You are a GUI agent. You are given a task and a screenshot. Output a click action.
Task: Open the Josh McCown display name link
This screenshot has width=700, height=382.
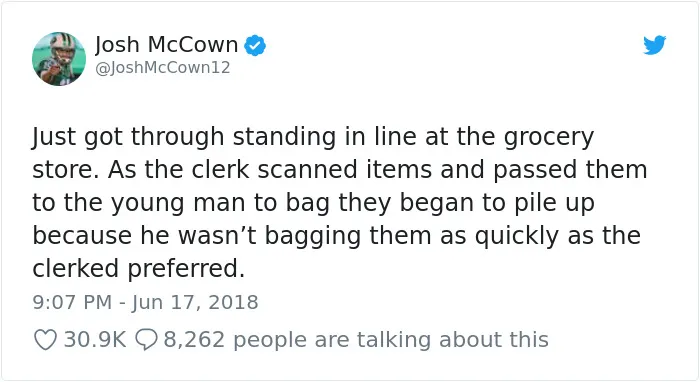point(167,45)
